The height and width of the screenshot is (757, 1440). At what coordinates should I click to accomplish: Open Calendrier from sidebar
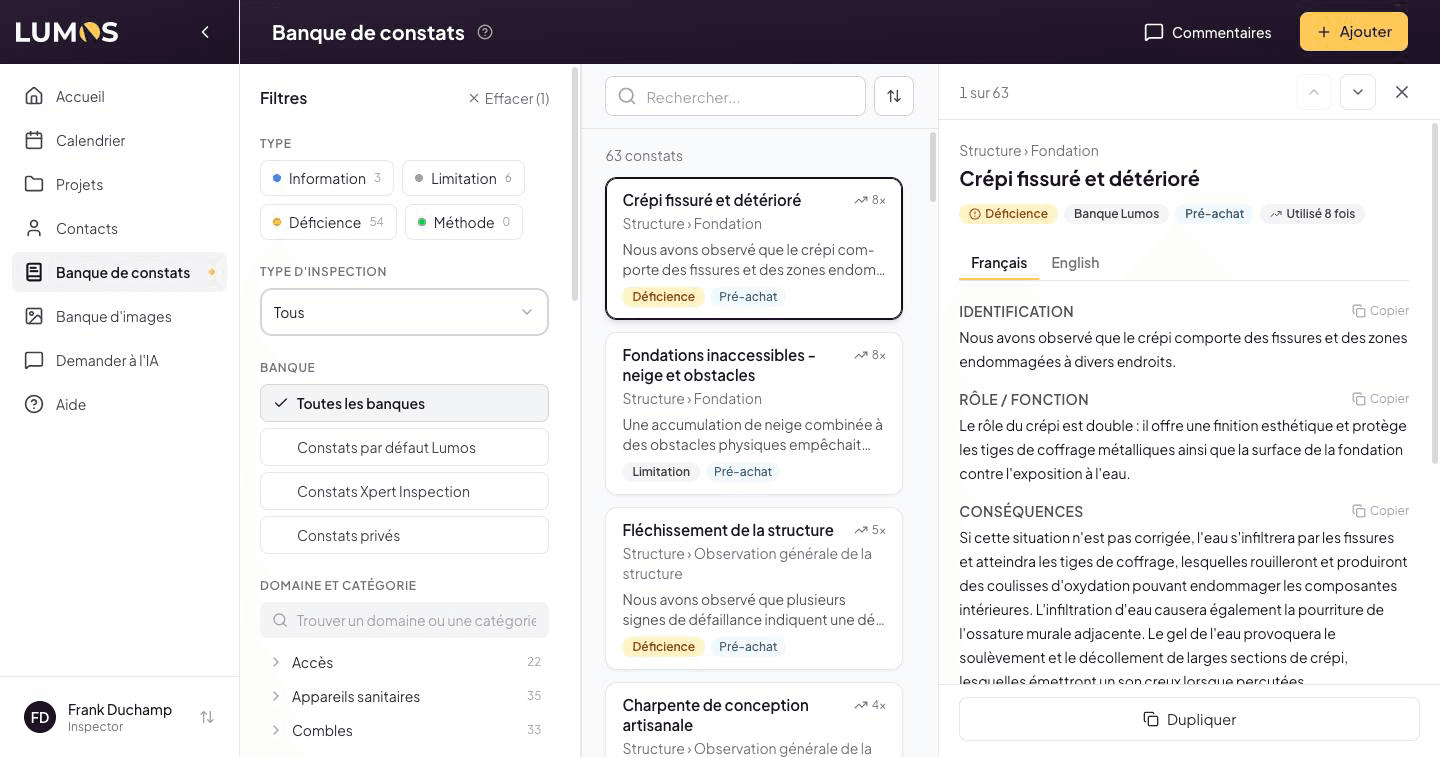[119, 140]
